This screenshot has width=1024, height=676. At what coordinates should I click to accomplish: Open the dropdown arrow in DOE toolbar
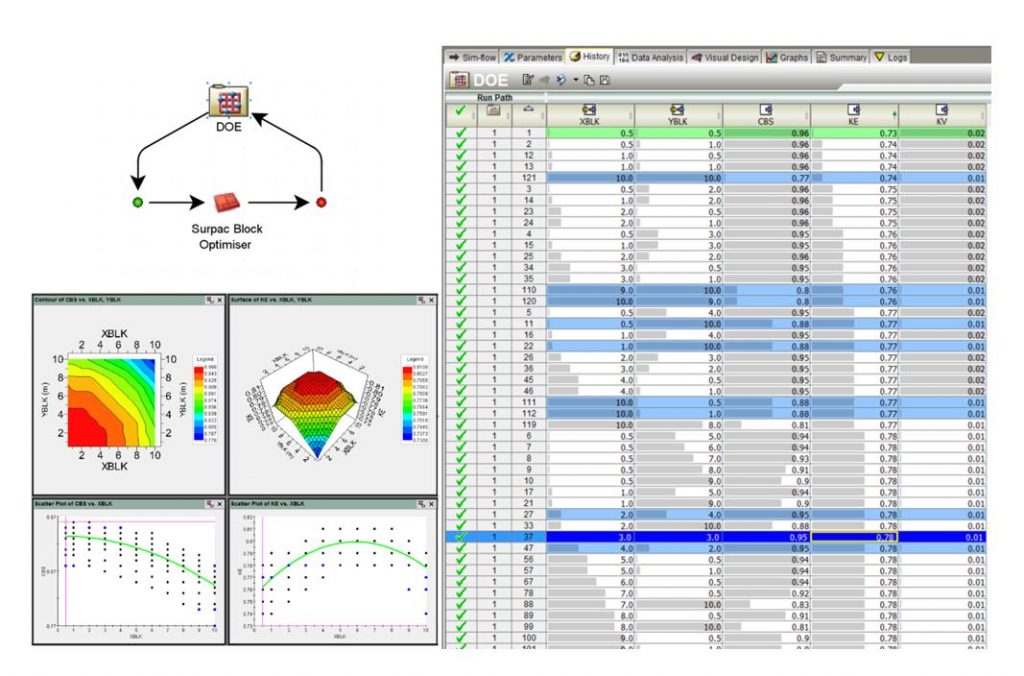click(576, 80)
